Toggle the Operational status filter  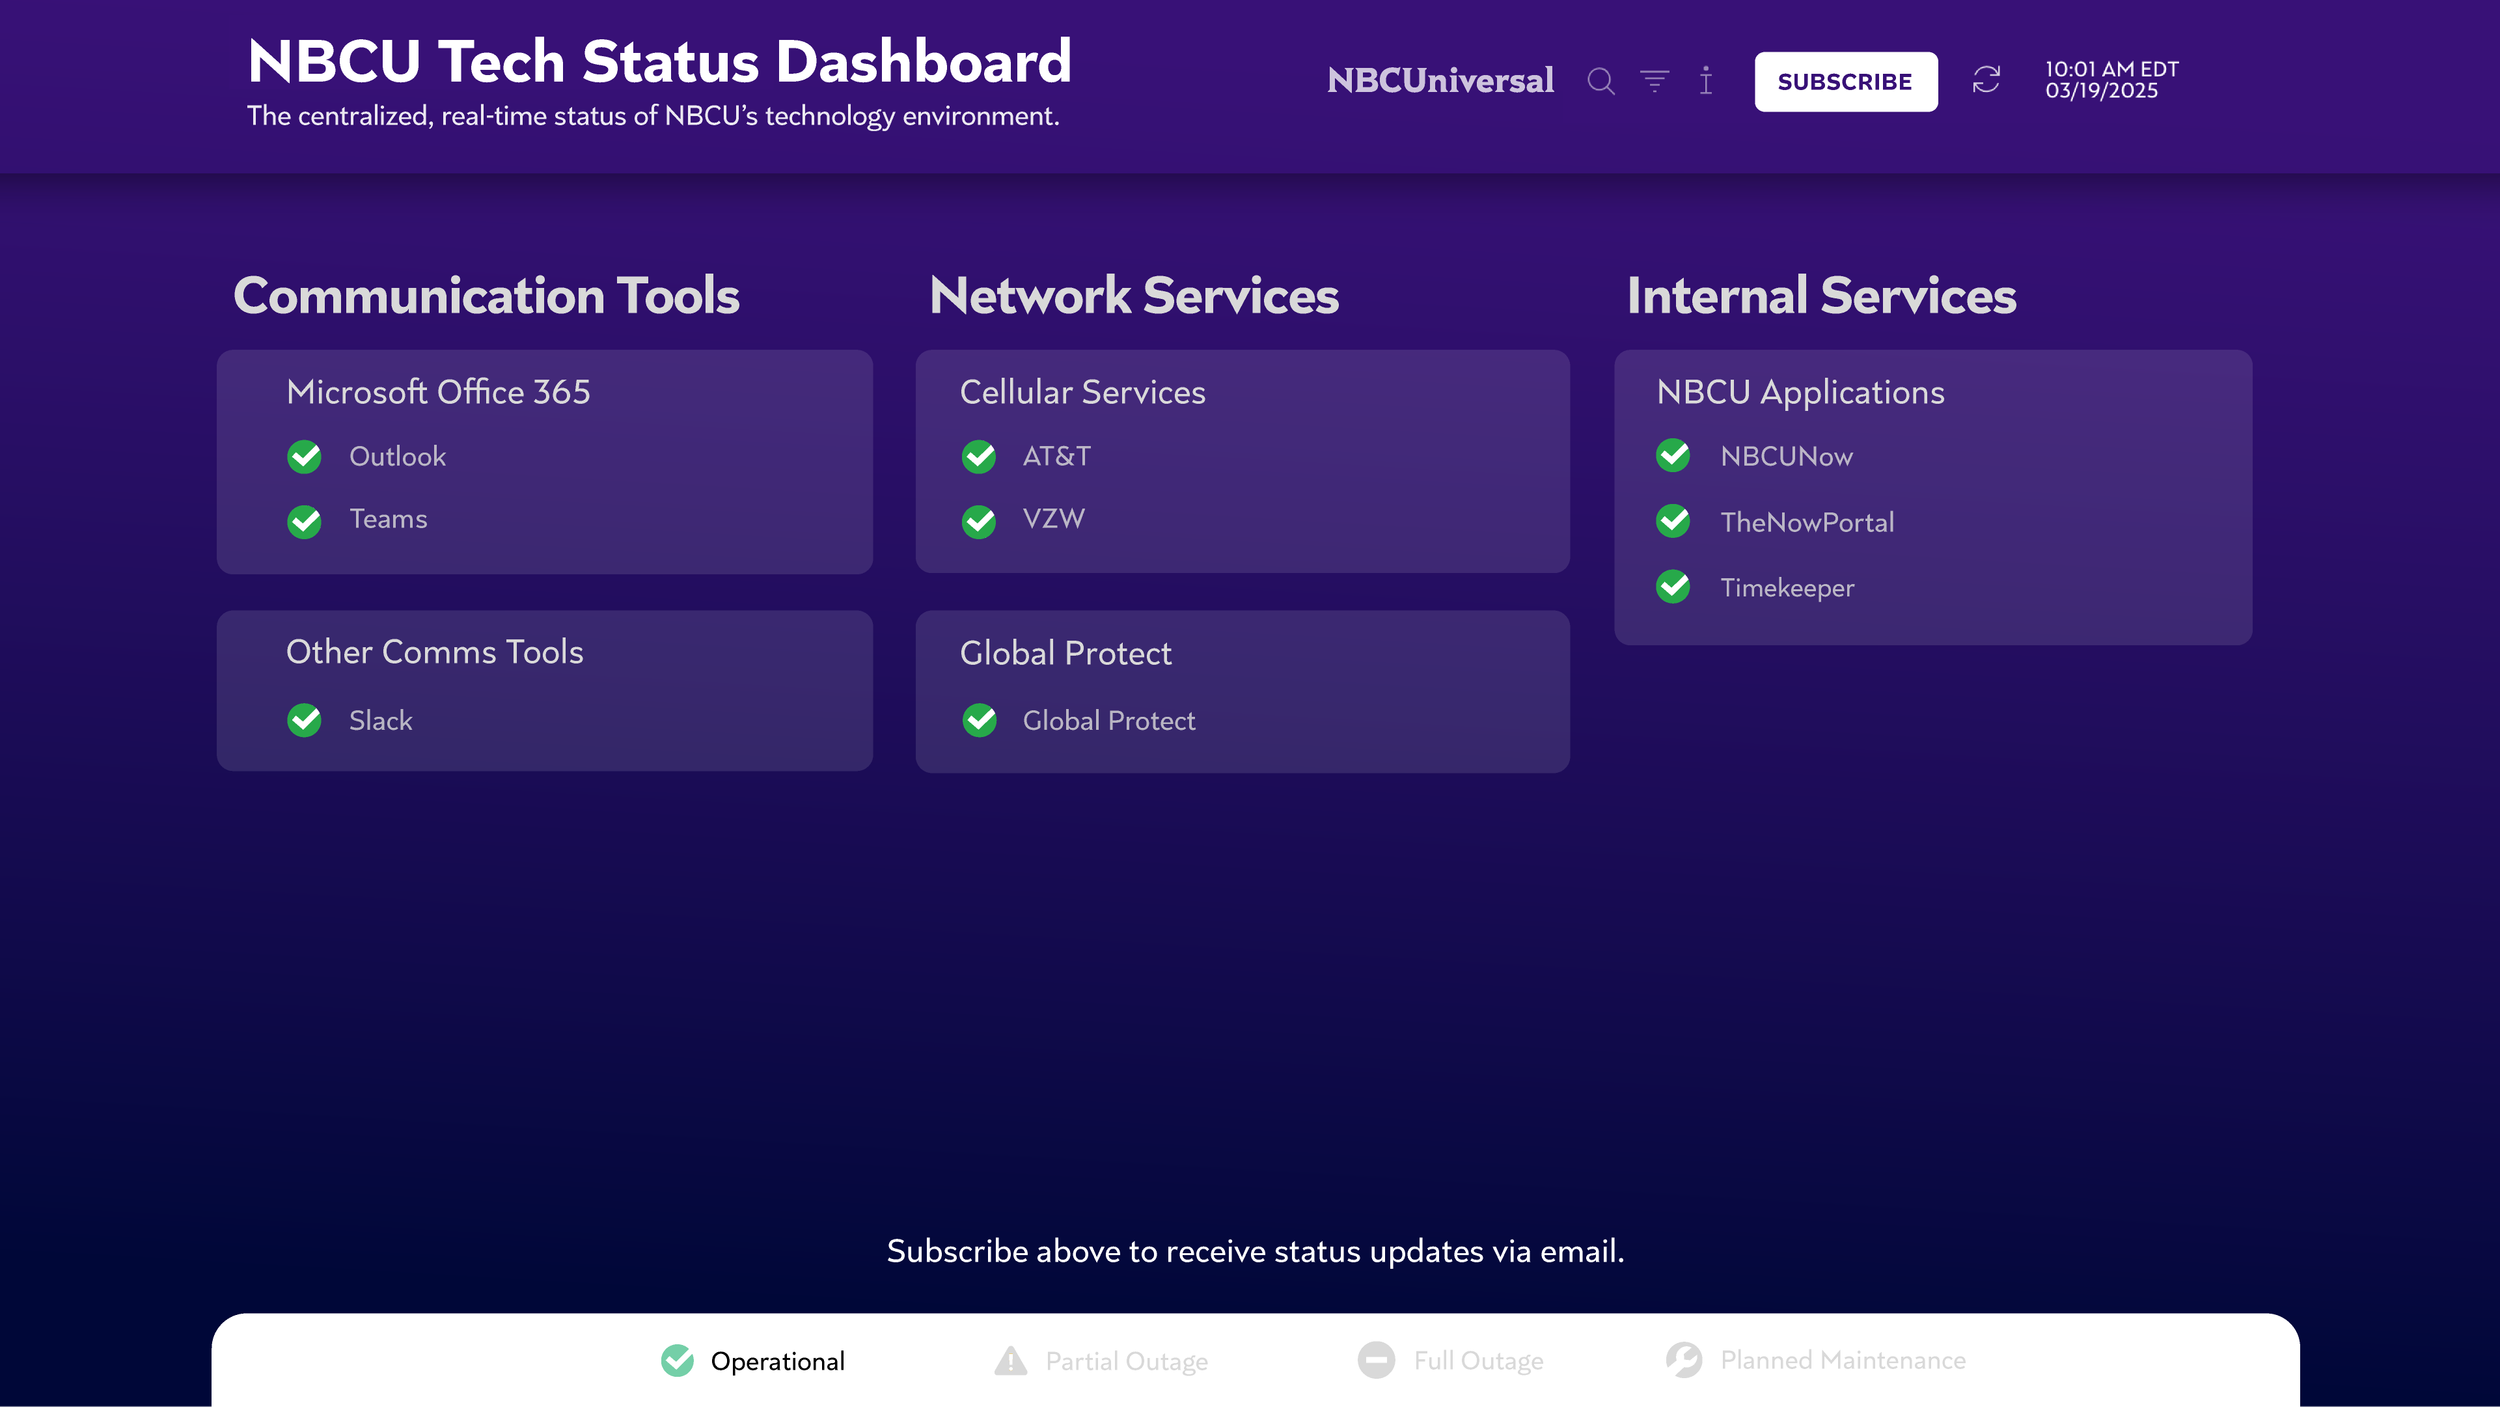coord(754,1361)
